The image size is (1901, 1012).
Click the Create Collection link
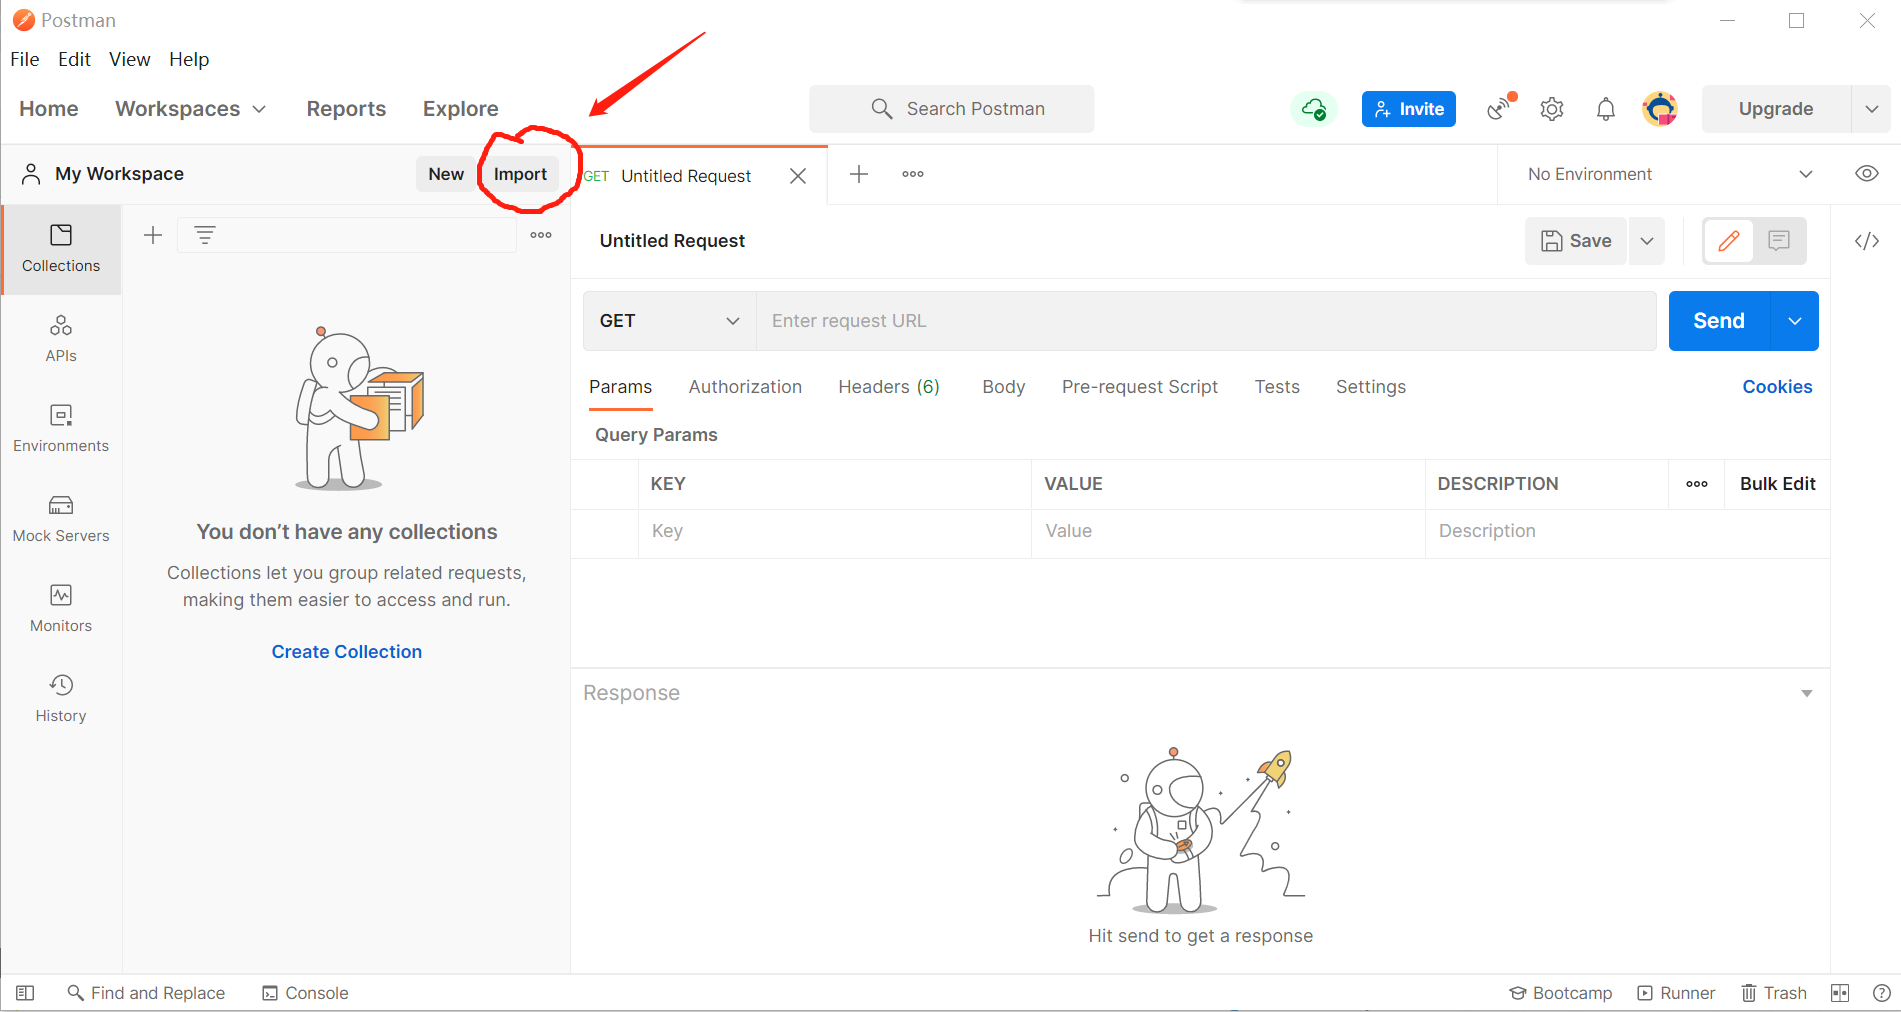pos(347,652)
